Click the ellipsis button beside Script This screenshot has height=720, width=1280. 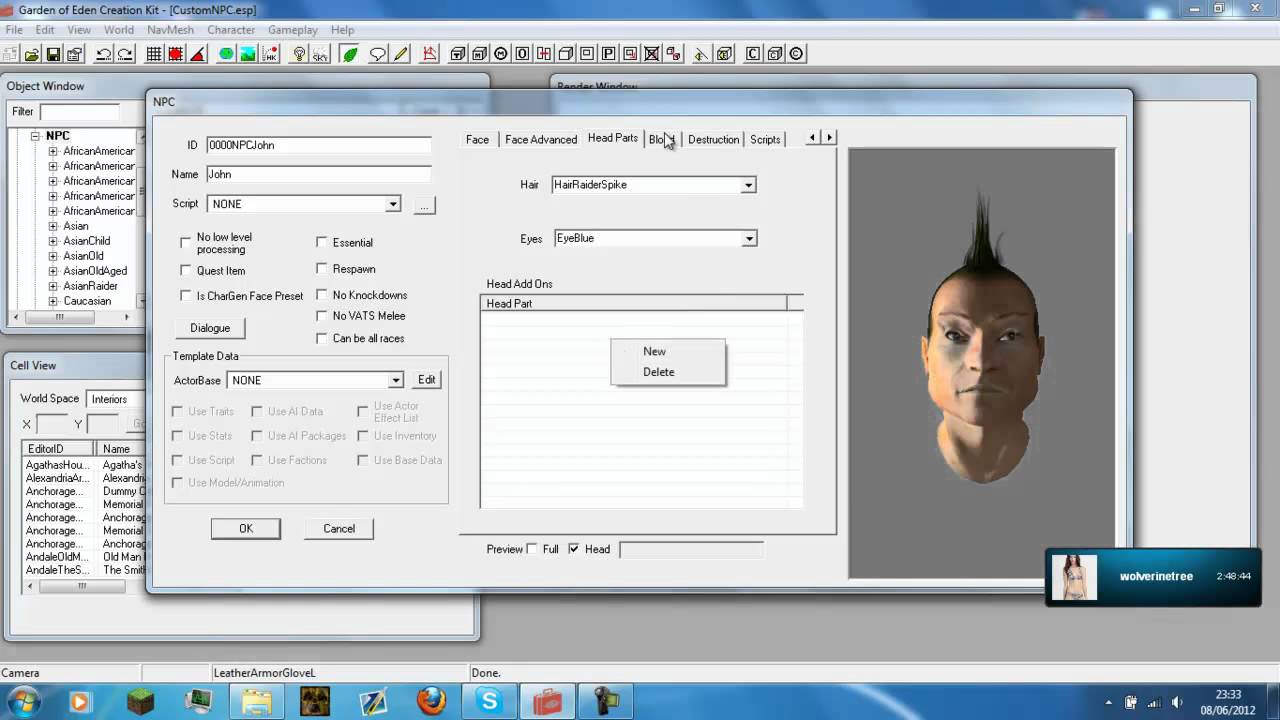pos(425,205)
